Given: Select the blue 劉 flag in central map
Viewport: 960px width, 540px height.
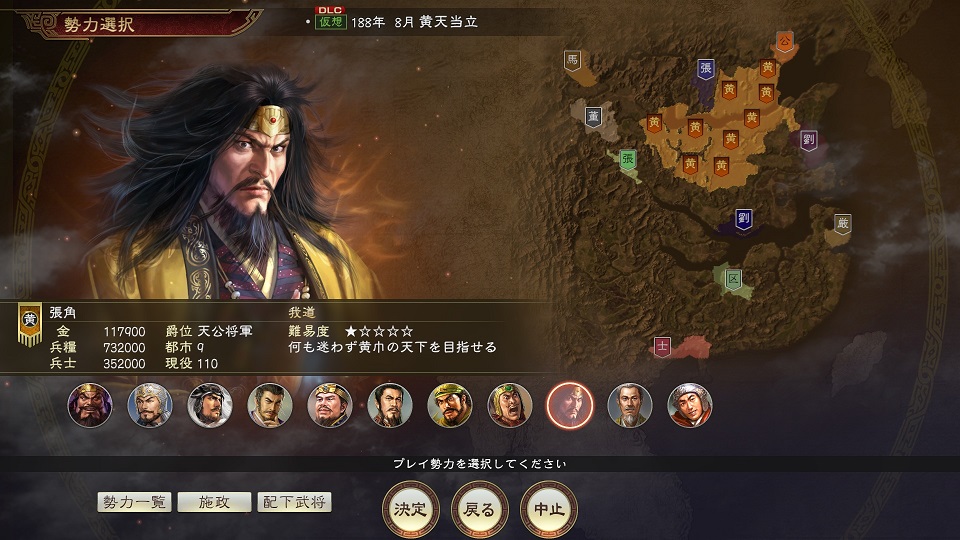Looking at the screenshot, I should click(743, 218).
